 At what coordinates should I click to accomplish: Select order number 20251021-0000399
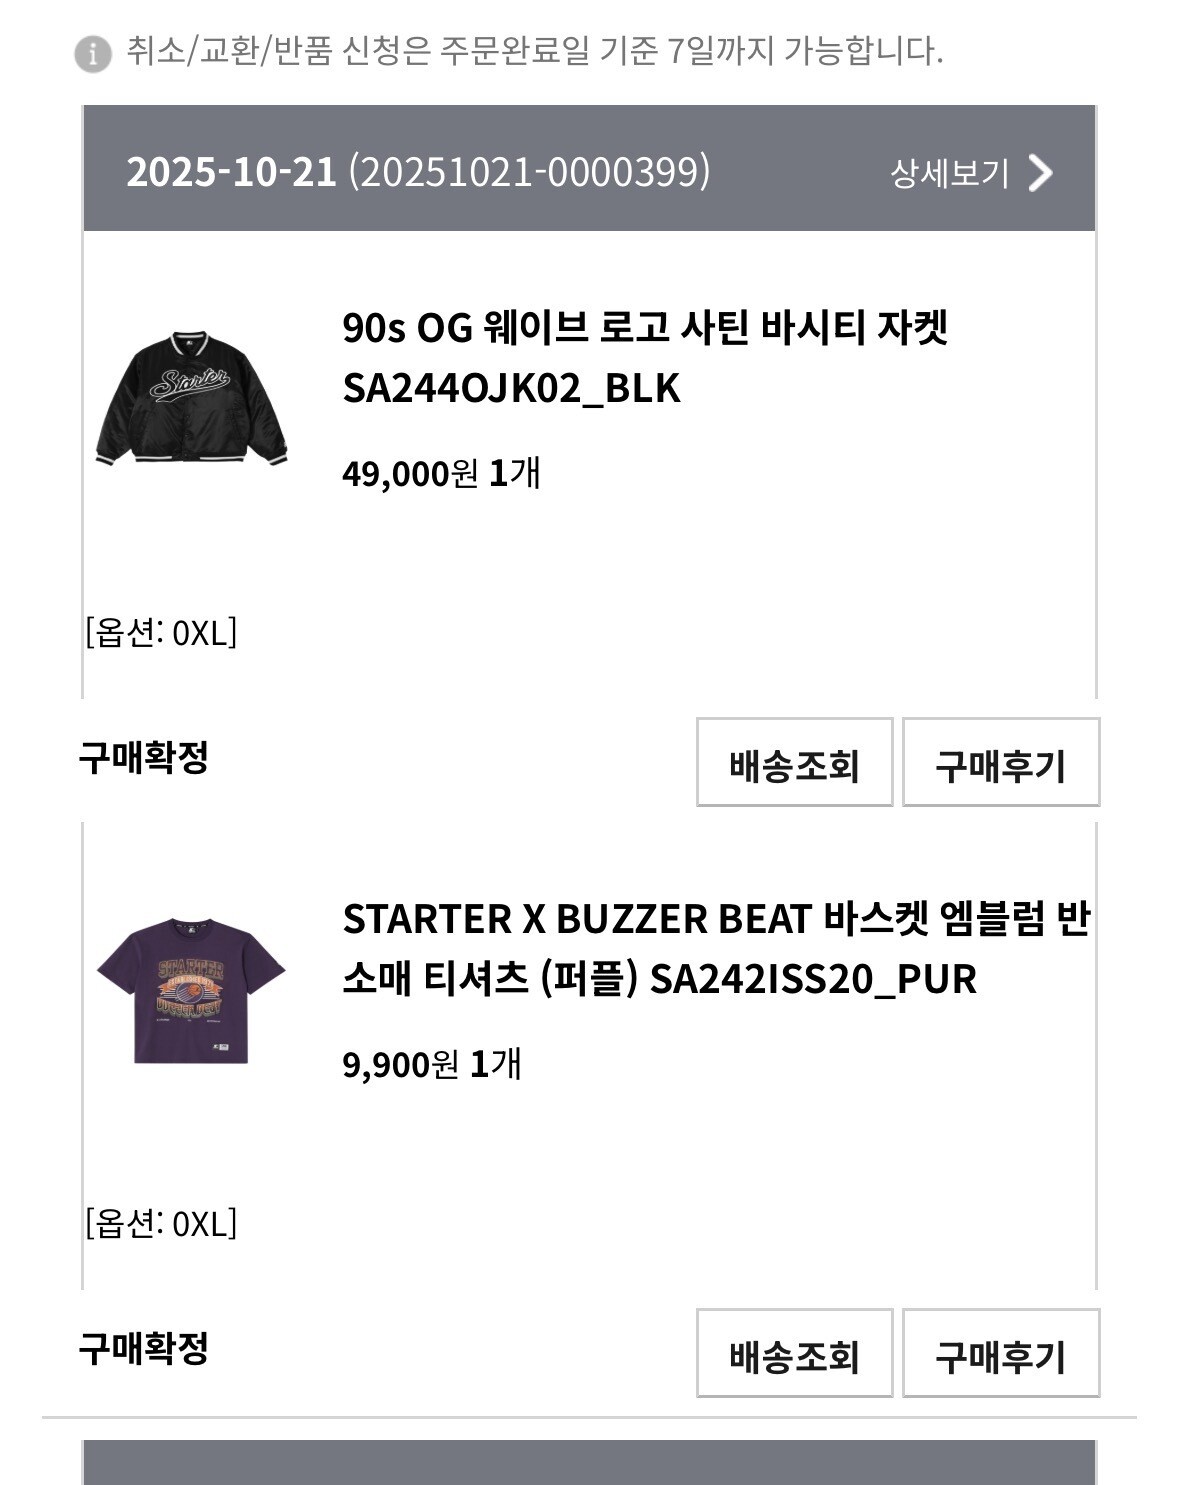click(x=529, y=172)
